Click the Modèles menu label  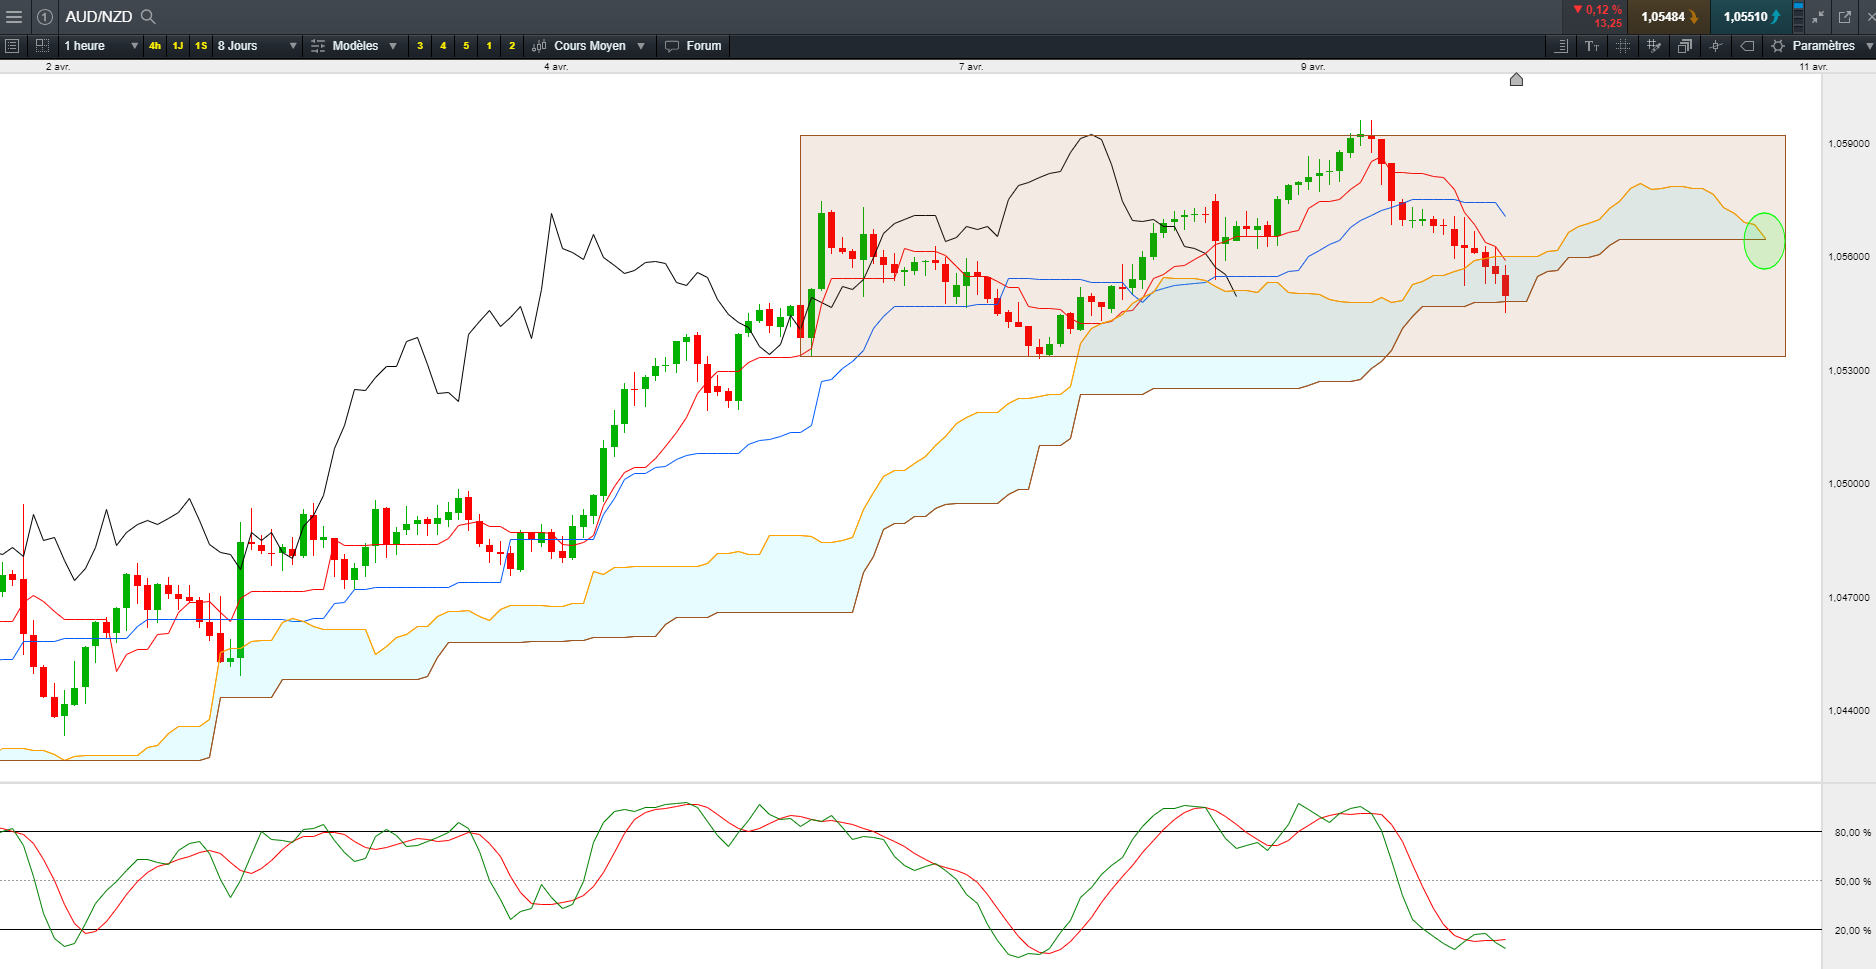tap(355, 46)
